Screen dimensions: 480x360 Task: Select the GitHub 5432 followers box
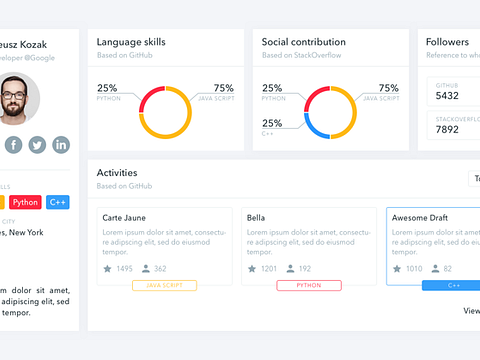coord(454,91)
